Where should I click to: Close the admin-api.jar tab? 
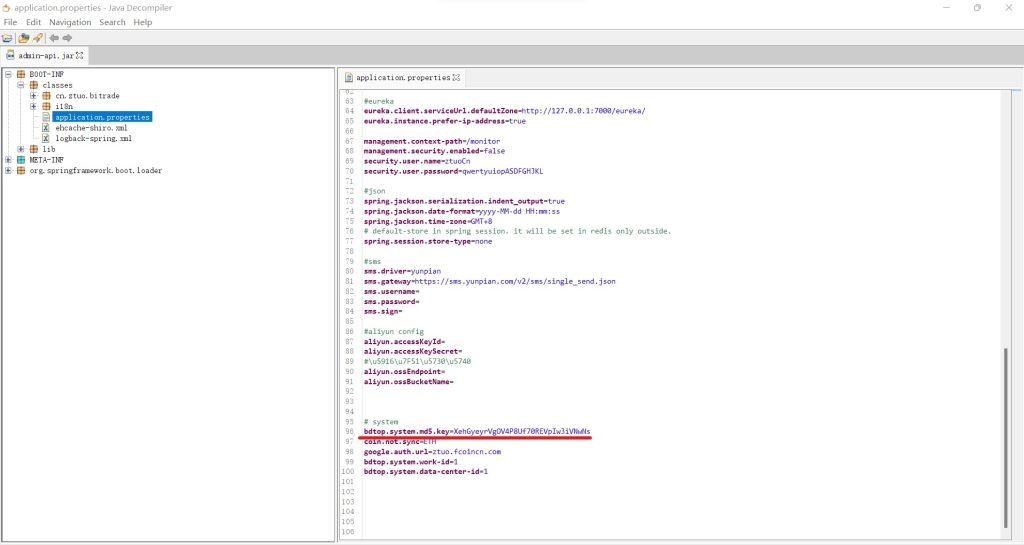coord(81,56)
